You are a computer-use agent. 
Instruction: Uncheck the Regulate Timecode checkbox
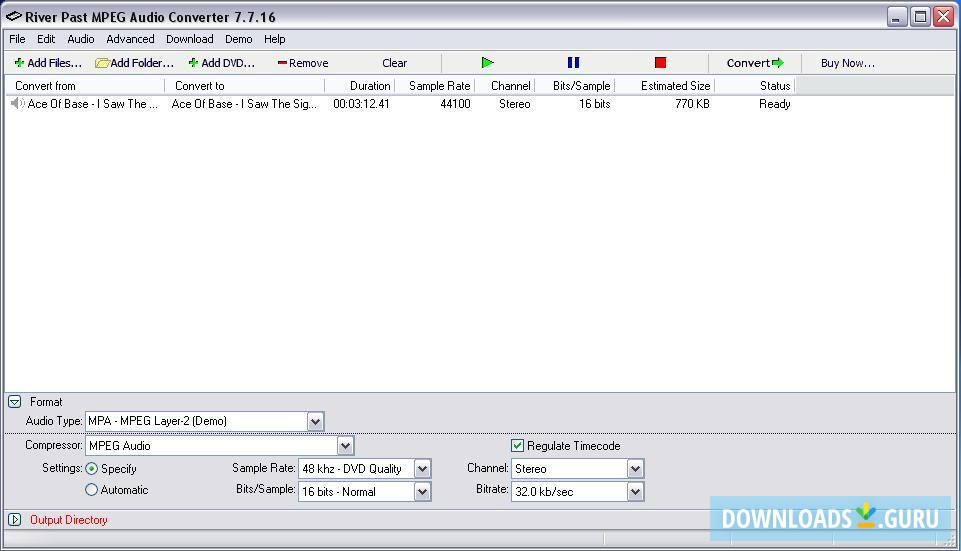pyautogui.click(x=517, y=446)
